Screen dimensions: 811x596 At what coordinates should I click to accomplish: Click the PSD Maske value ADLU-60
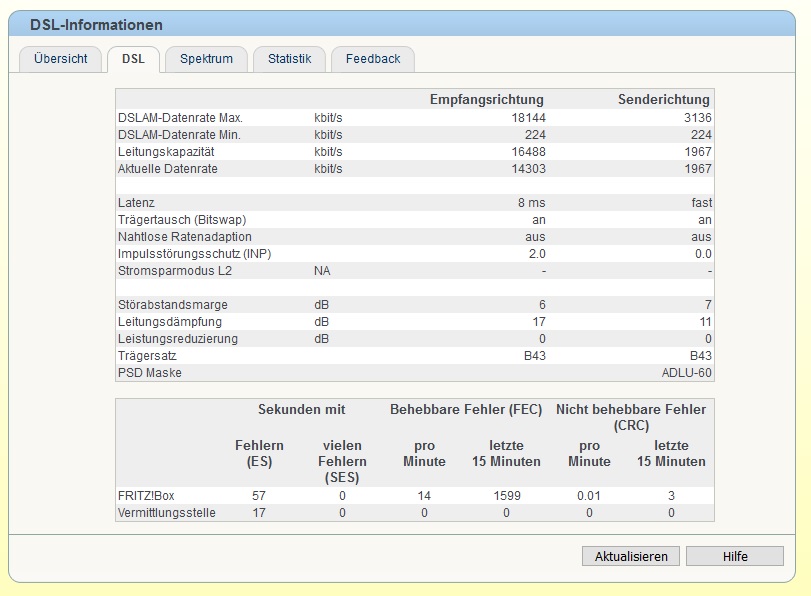(x=686, y=373)
